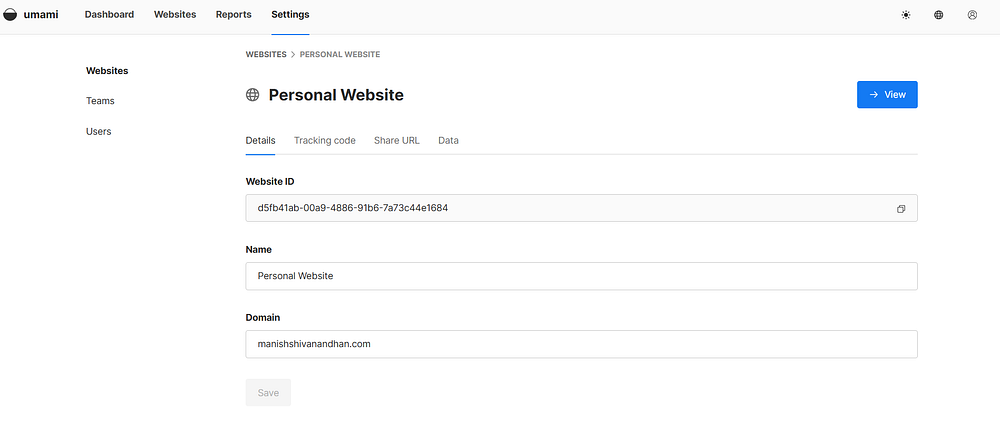The image size is (1000, 446).
Task: Open the Dashboard page
Action: [109, 15]
